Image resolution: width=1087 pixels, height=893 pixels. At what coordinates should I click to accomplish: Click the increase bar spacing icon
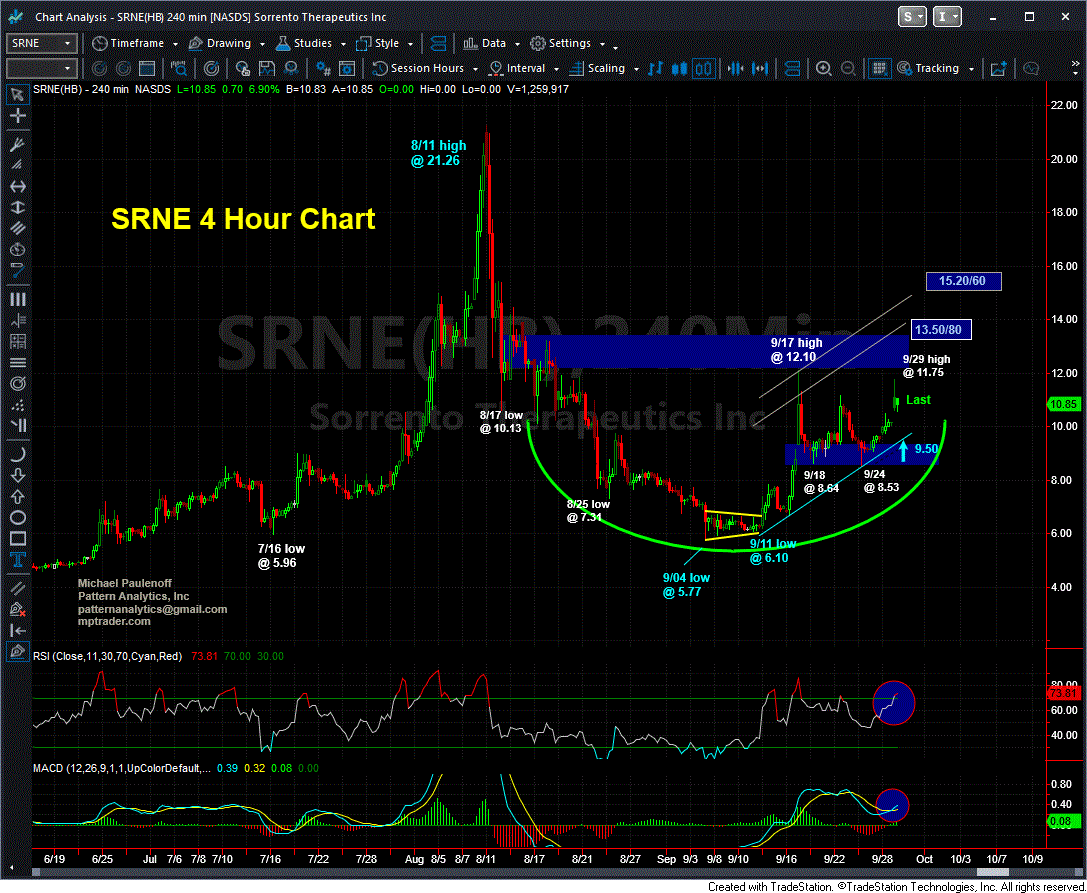(760, 69)
